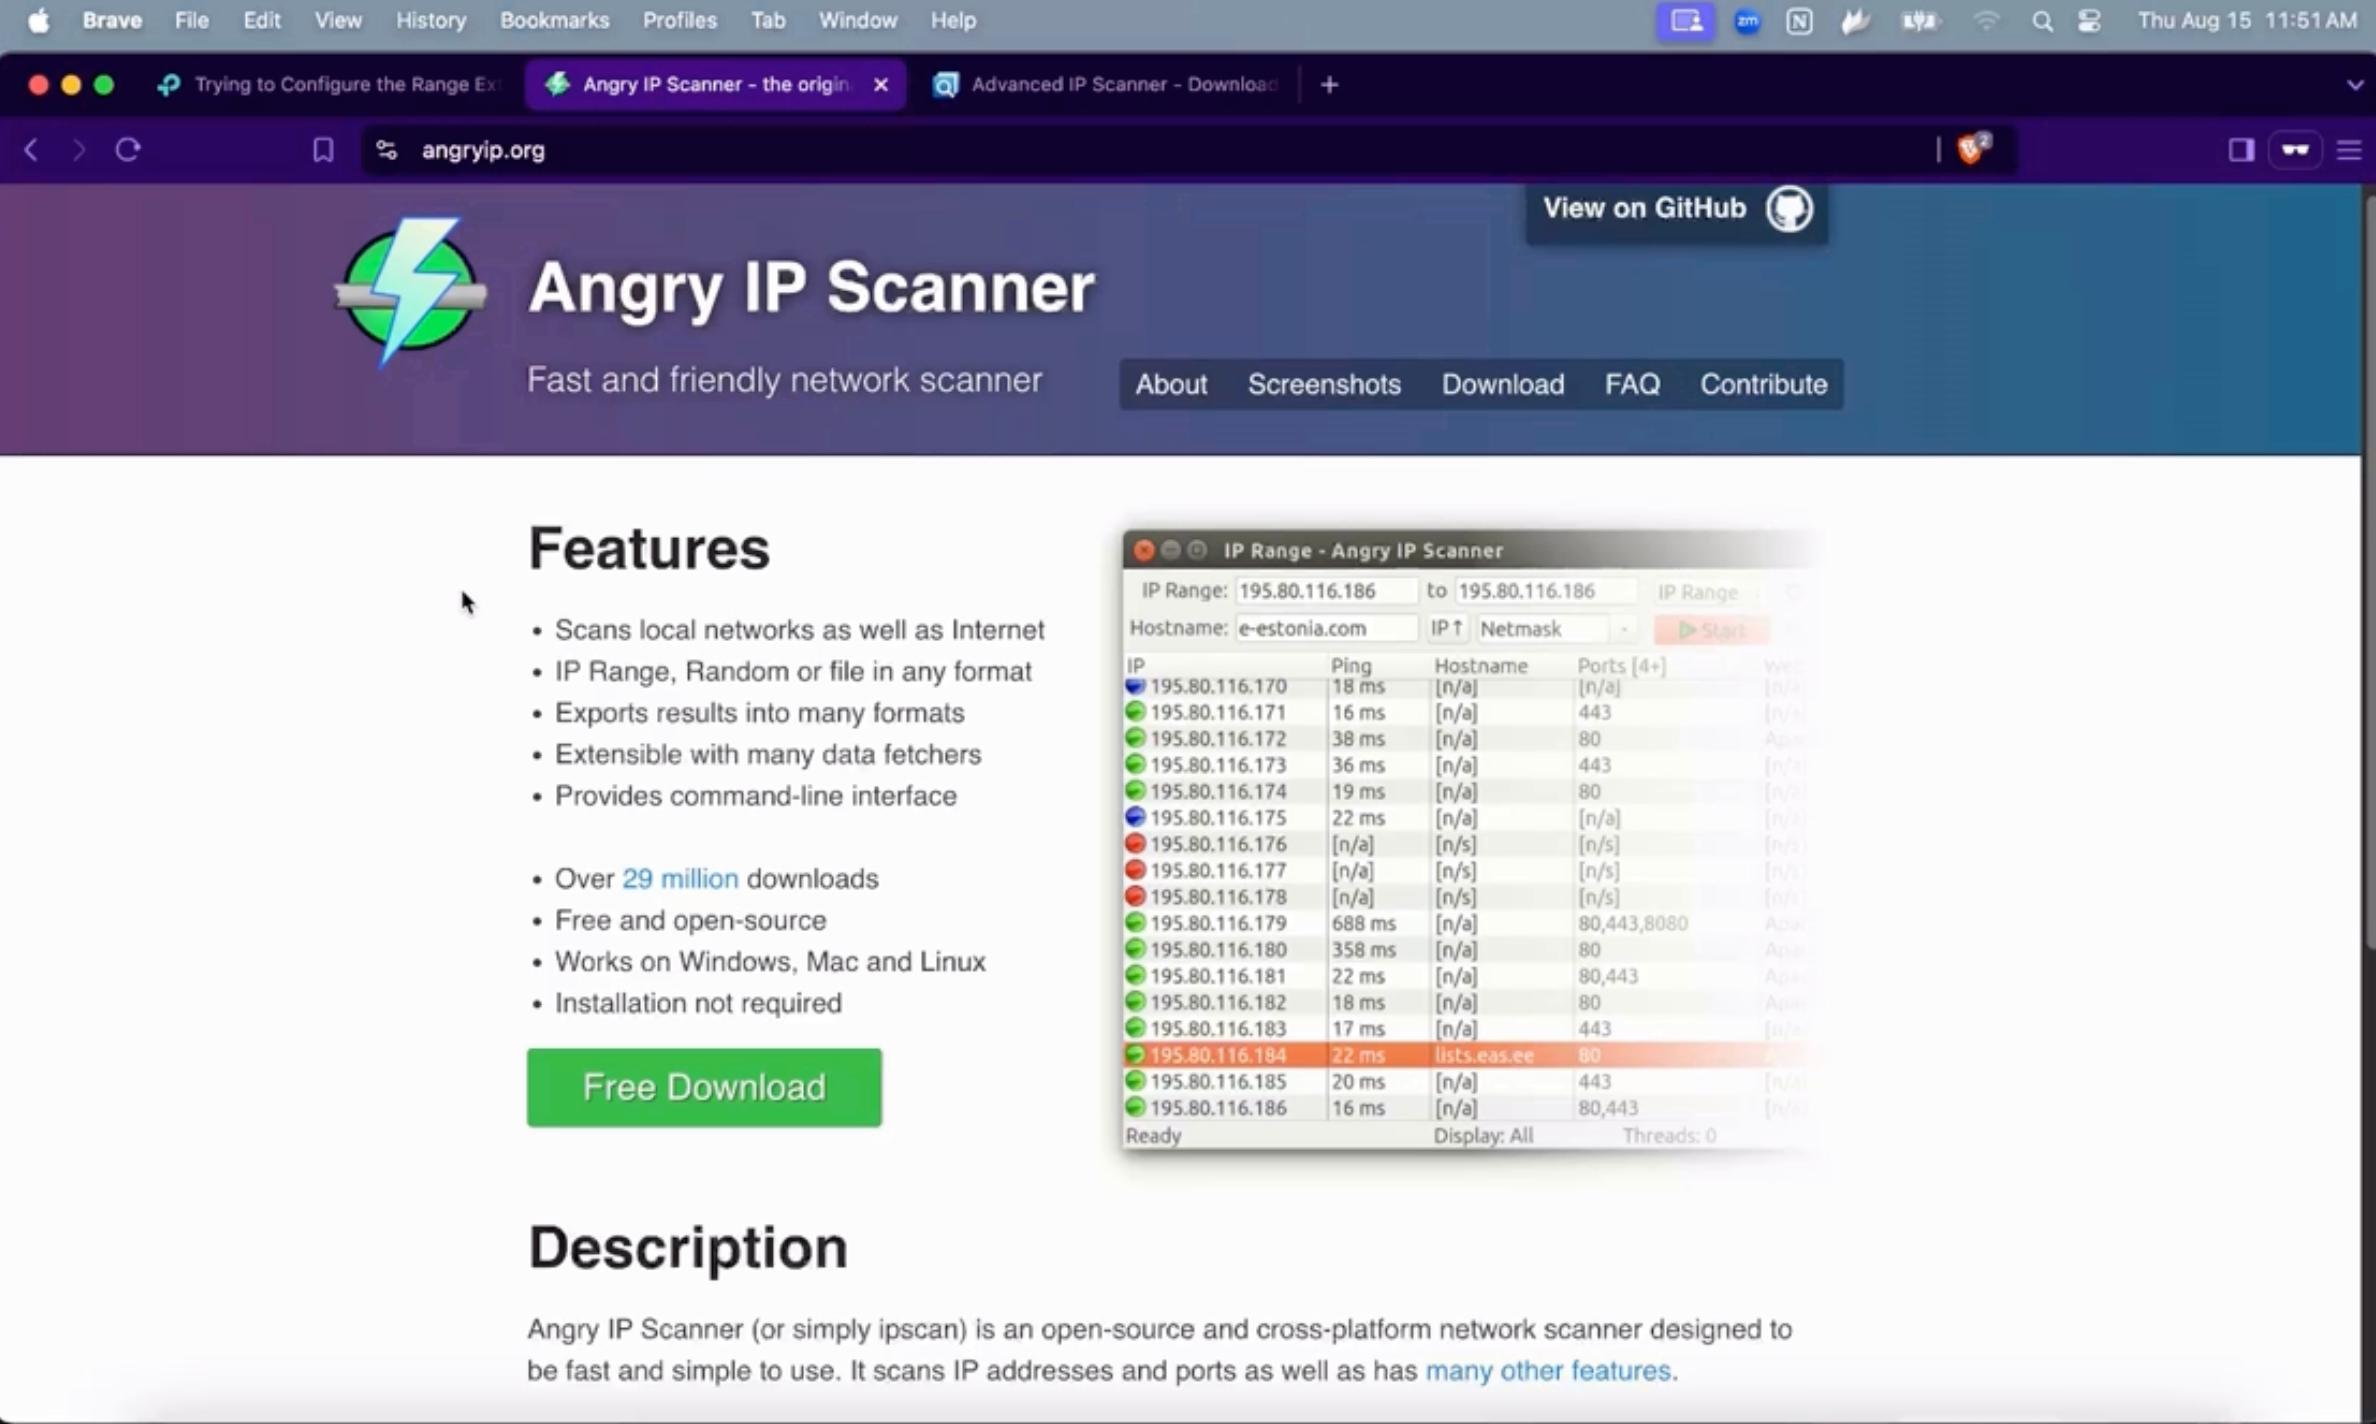The width and height of the screenshot is (2376, 1424).
Task: Click the page vertical scrollbar
Action: click(2367, 570)
